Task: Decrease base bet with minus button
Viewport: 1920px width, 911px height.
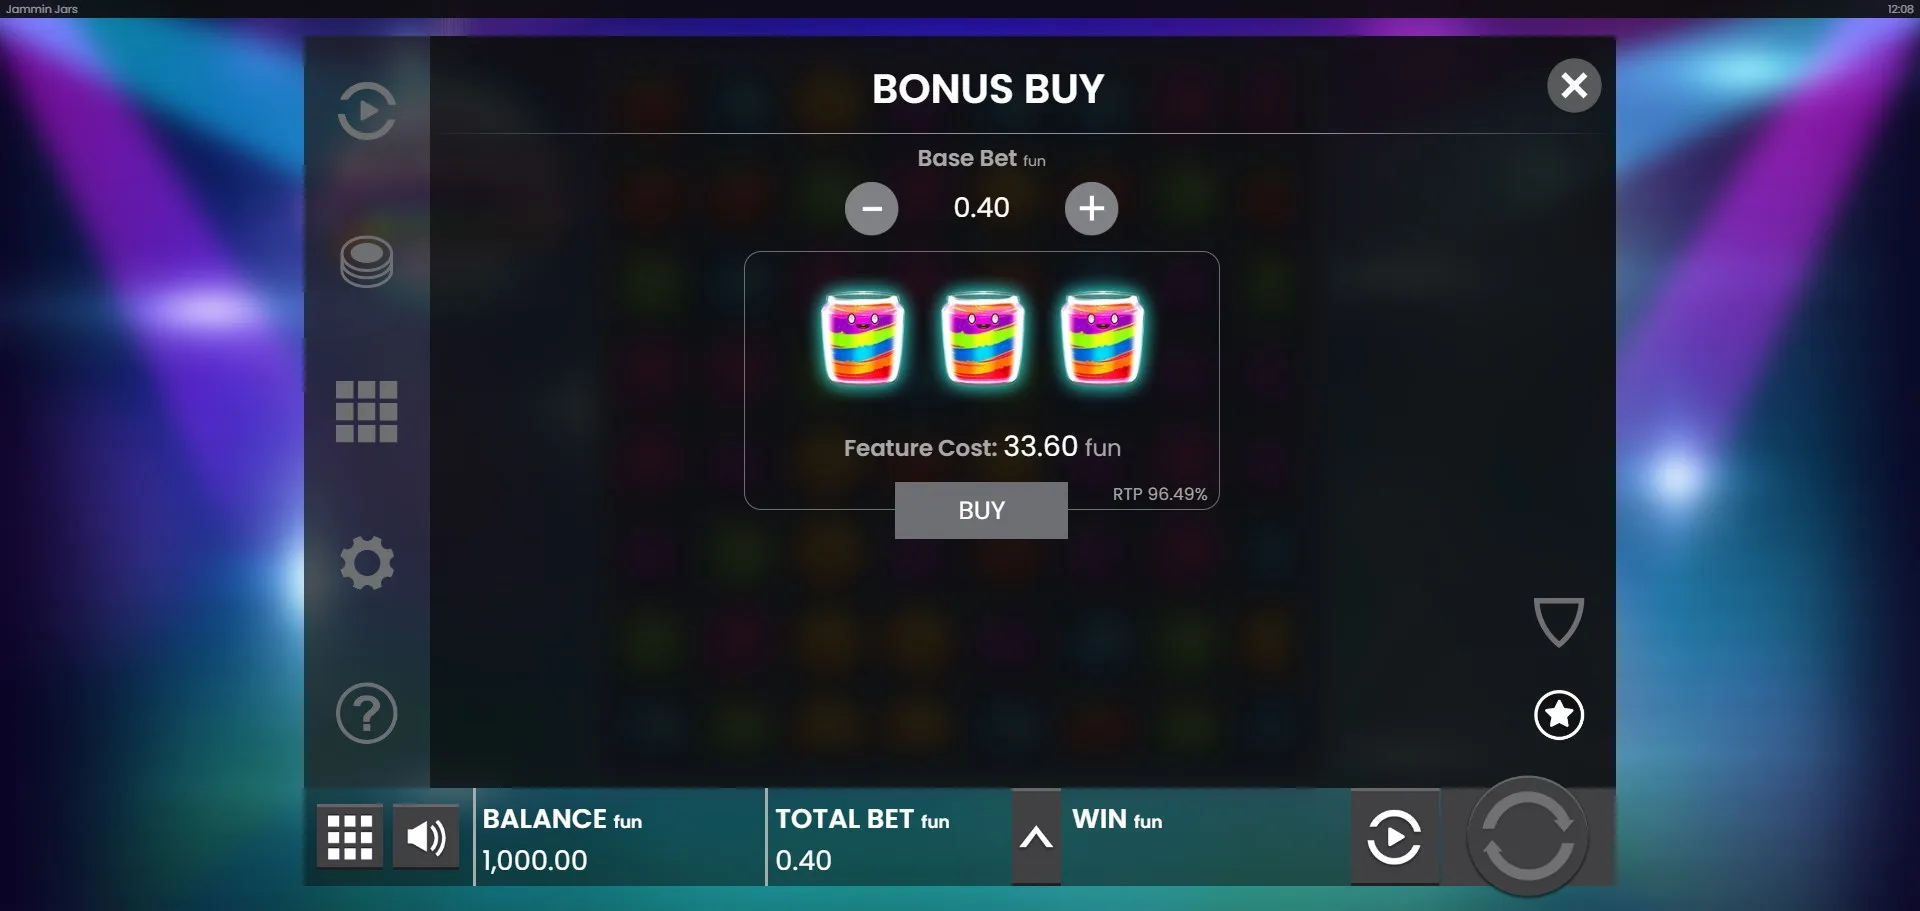Action: [872, 208]
